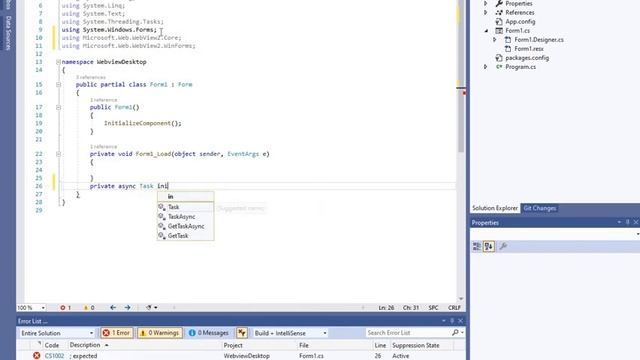Expand the Program.cs node

tap(486, 67)
